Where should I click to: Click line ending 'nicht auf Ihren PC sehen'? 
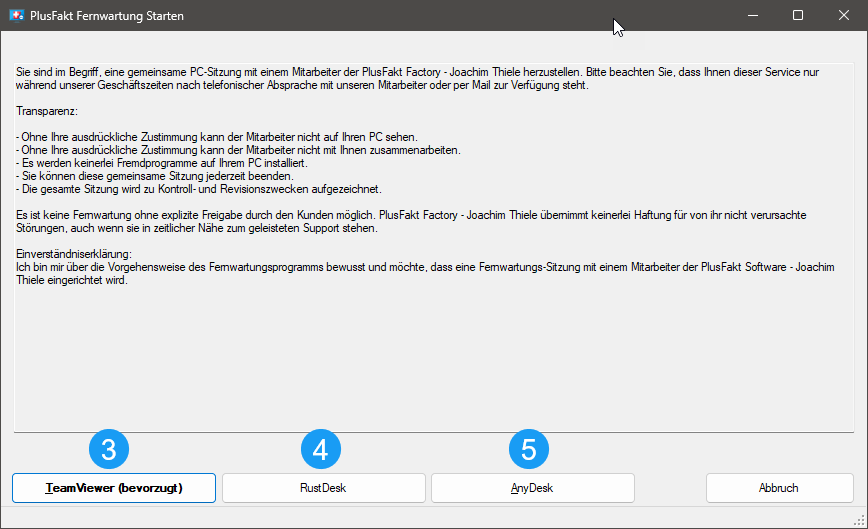(217, 137)
